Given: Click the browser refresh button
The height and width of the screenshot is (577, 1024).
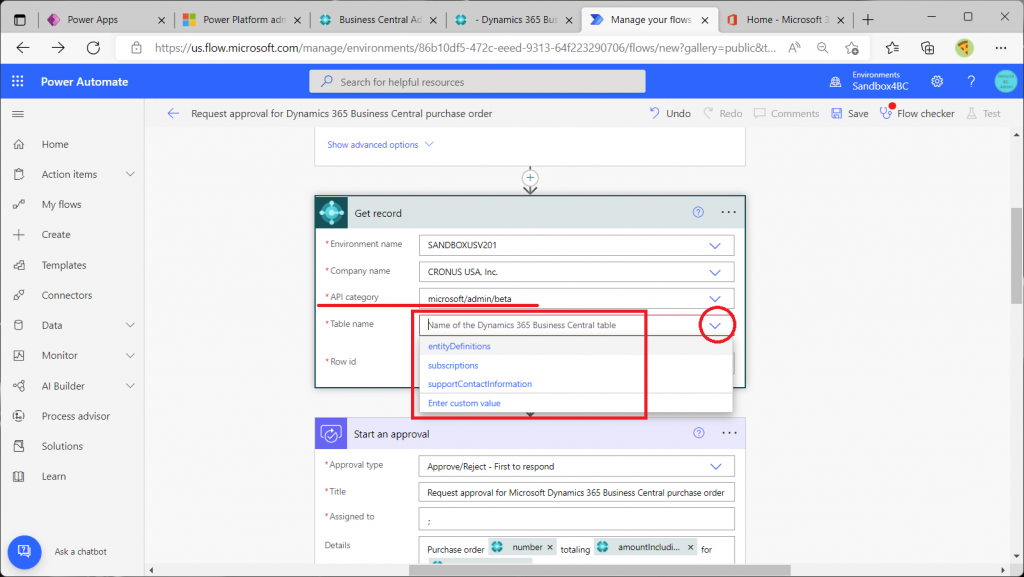Looking at the screenshot, I should (x=93, y=48).
